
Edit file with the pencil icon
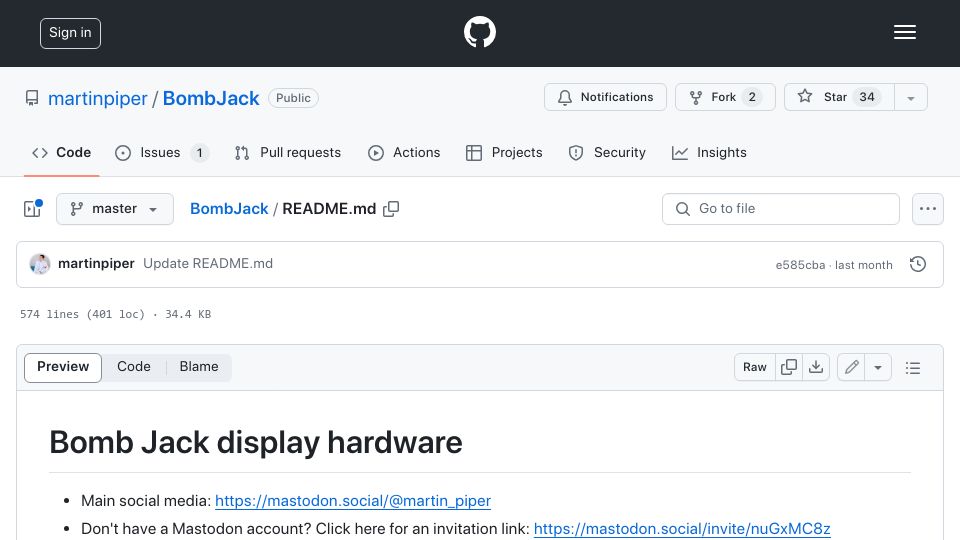[x=851, y=367]
